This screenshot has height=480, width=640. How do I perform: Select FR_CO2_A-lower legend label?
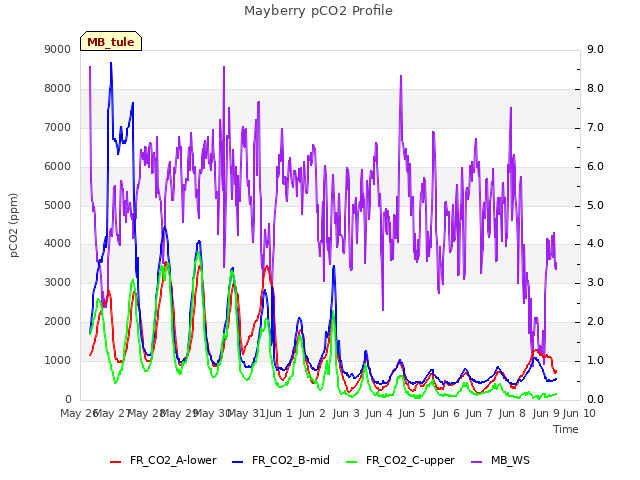click(x=173, y=460)
